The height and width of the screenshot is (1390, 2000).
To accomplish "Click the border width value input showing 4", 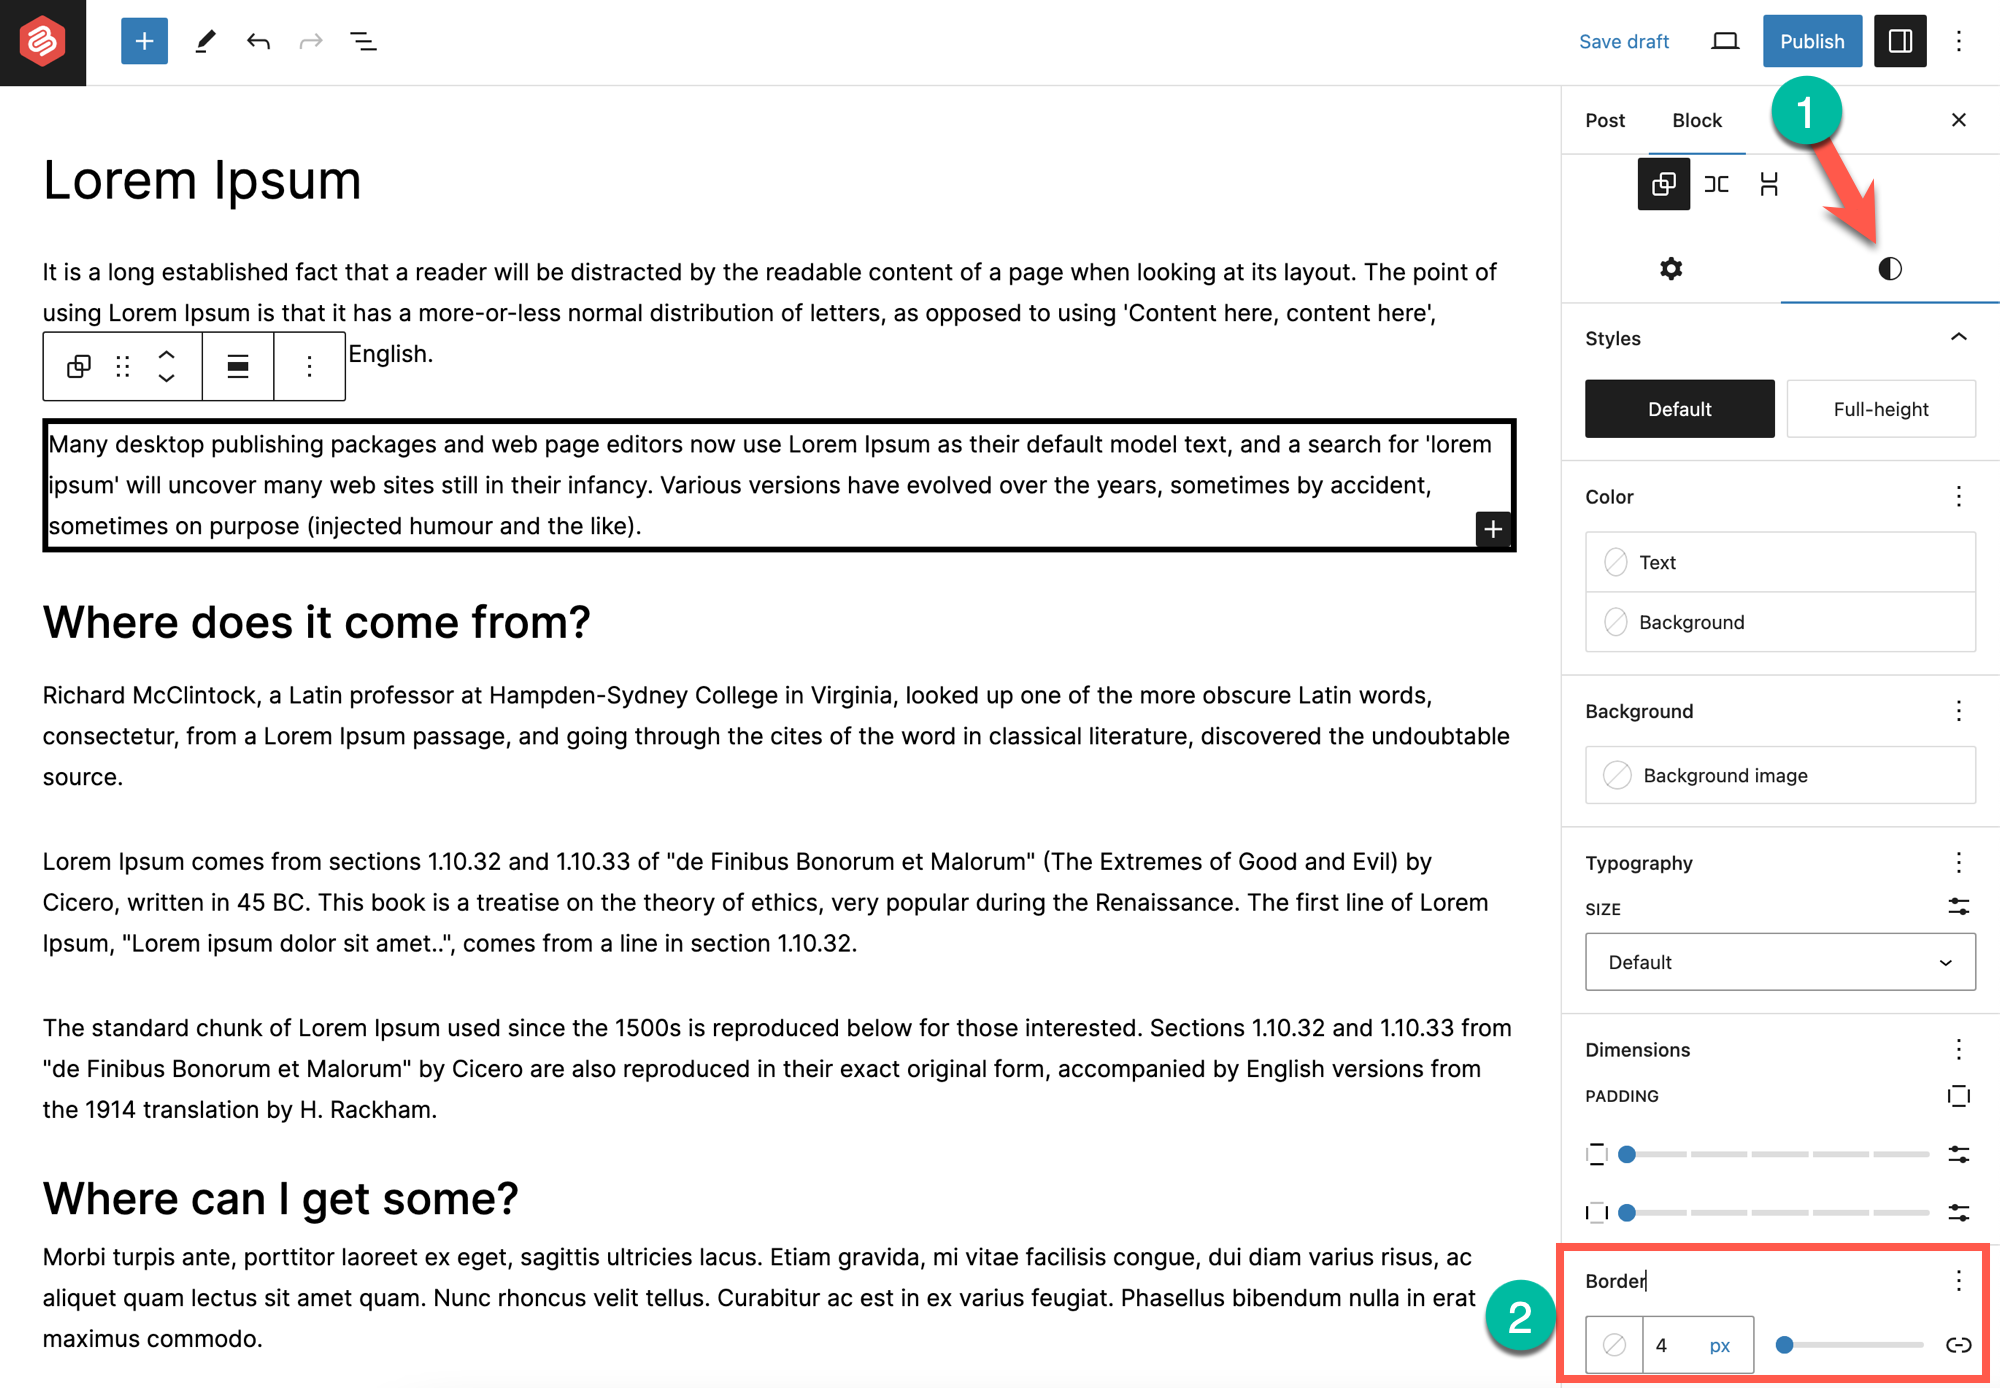I will [1662, 1344].
